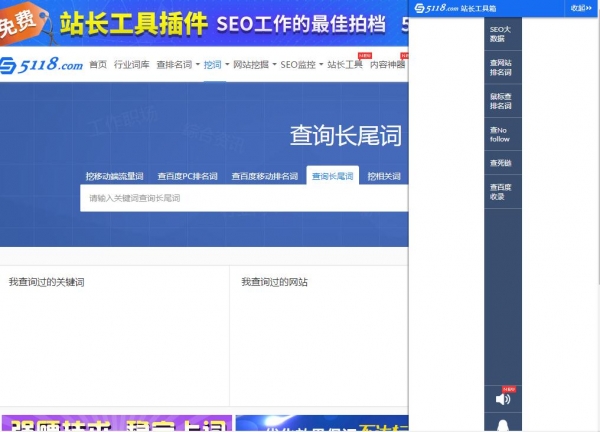Switch to 挖相关词 tab

[x=384, y=176]
